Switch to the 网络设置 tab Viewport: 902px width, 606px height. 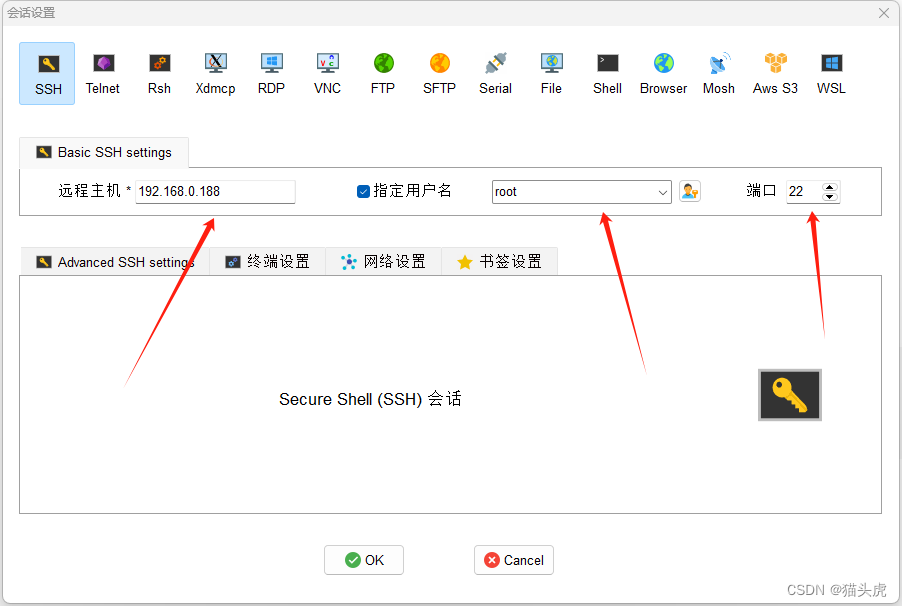pos(383,262)
